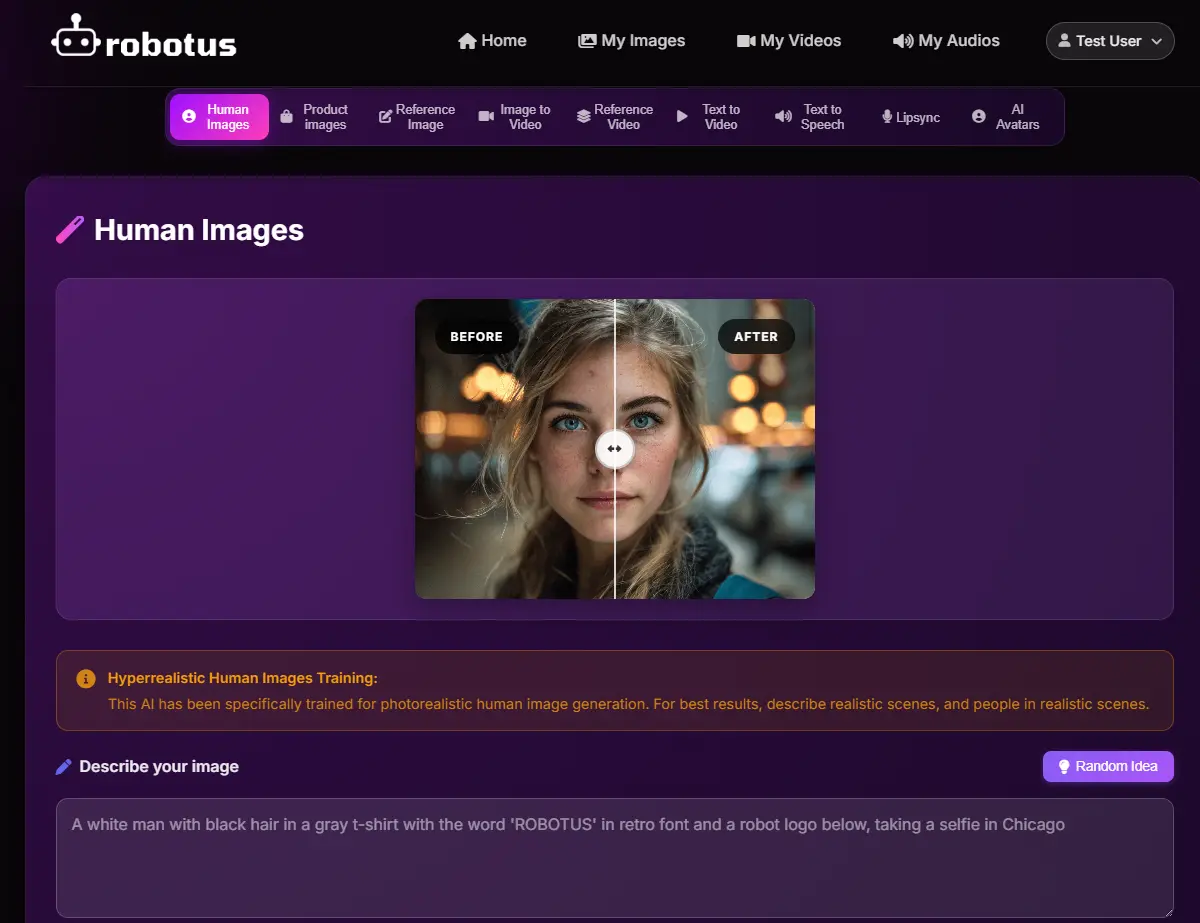Click the robotus robot logo
The height and width of the screenshot is (923, 1200).
(144, 37)
